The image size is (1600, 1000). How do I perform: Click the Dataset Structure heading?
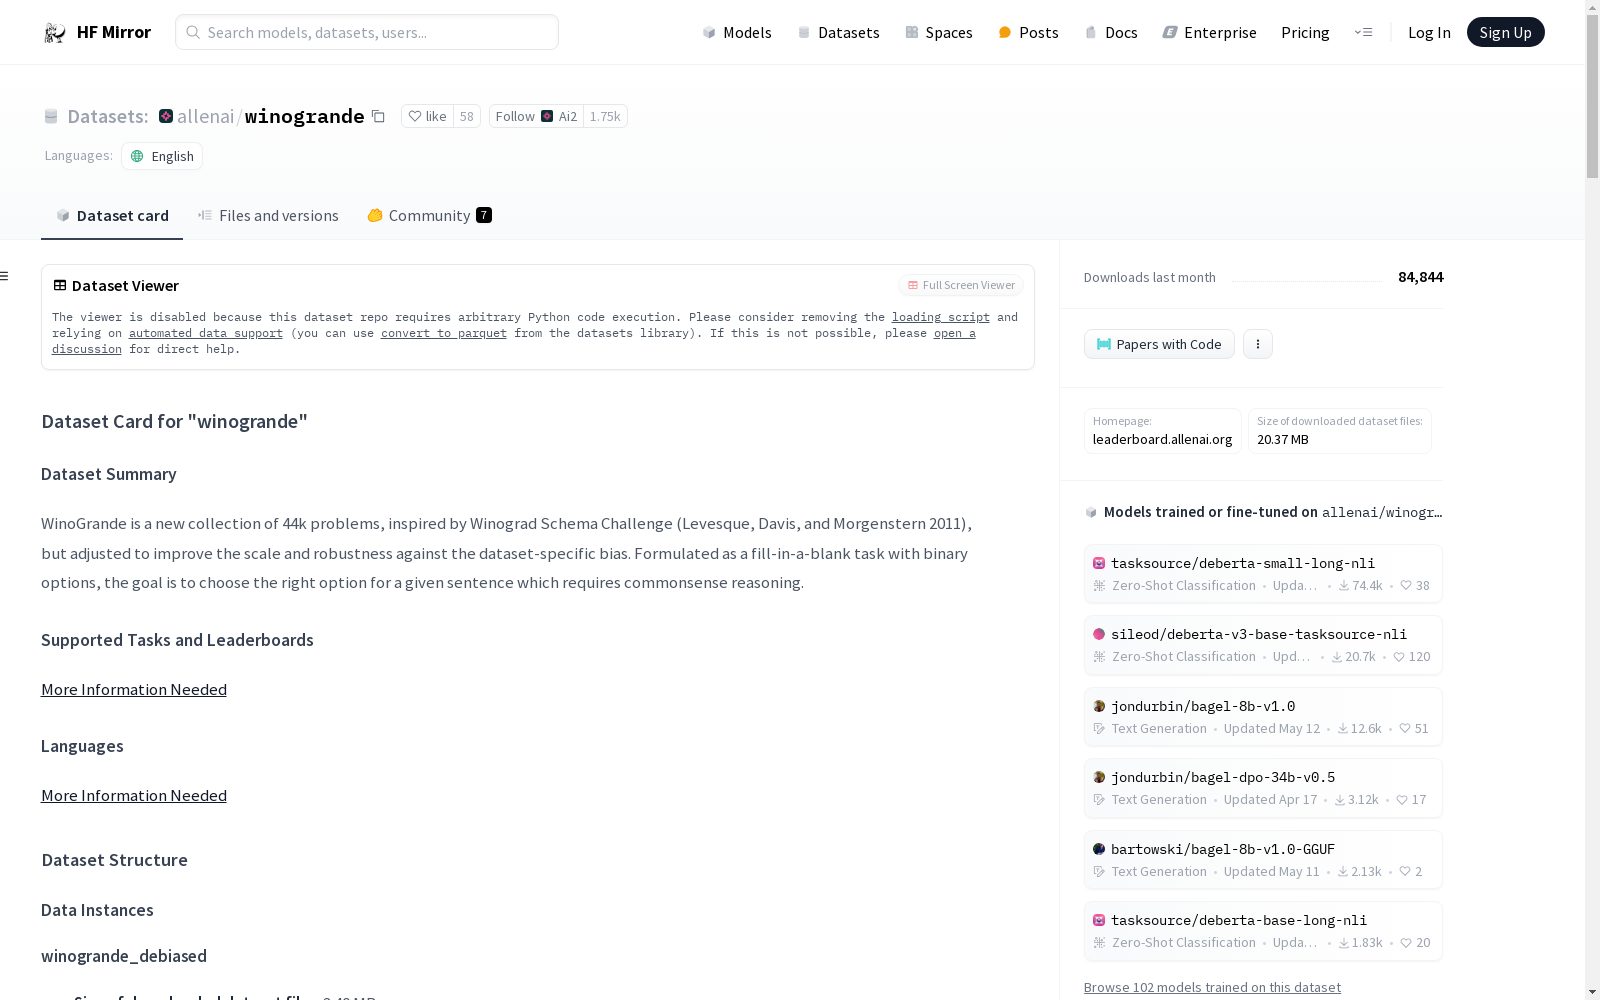(115, 860)
